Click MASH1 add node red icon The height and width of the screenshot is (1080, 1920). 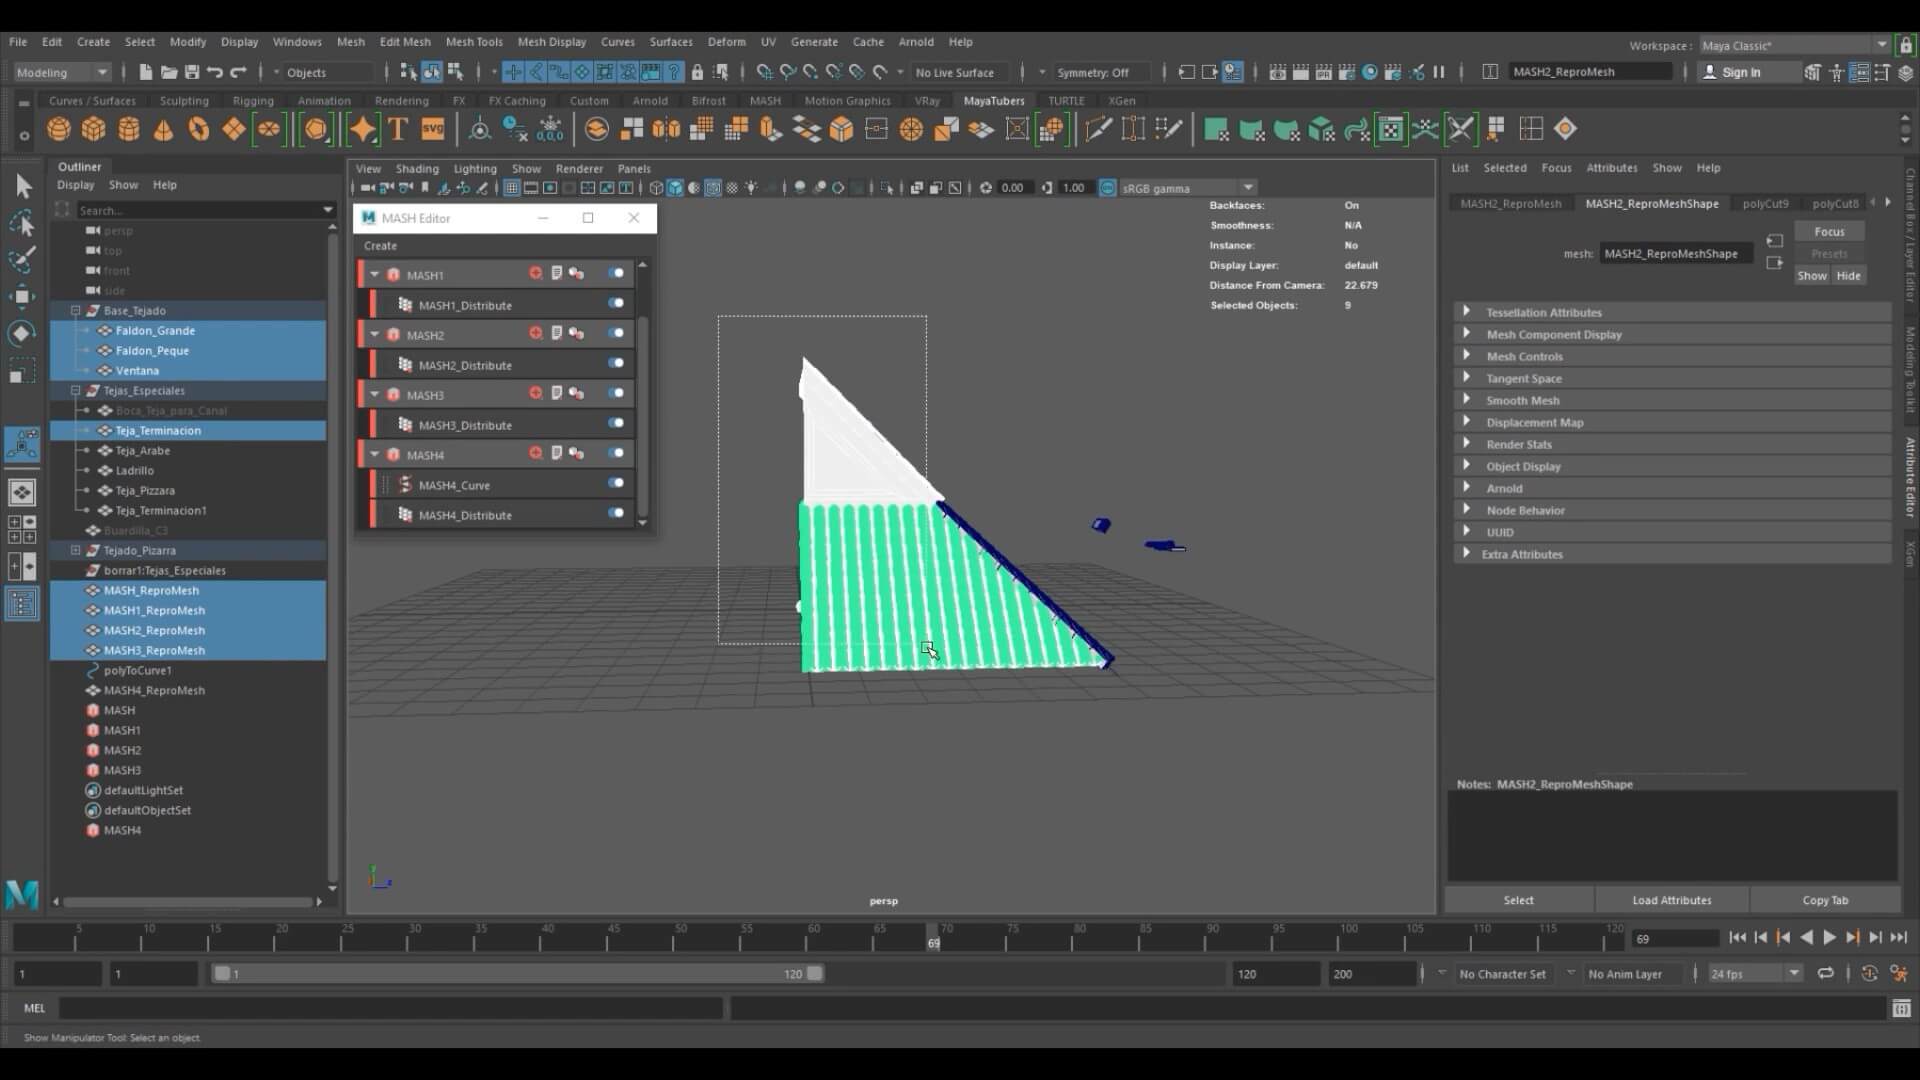point(536,273)
